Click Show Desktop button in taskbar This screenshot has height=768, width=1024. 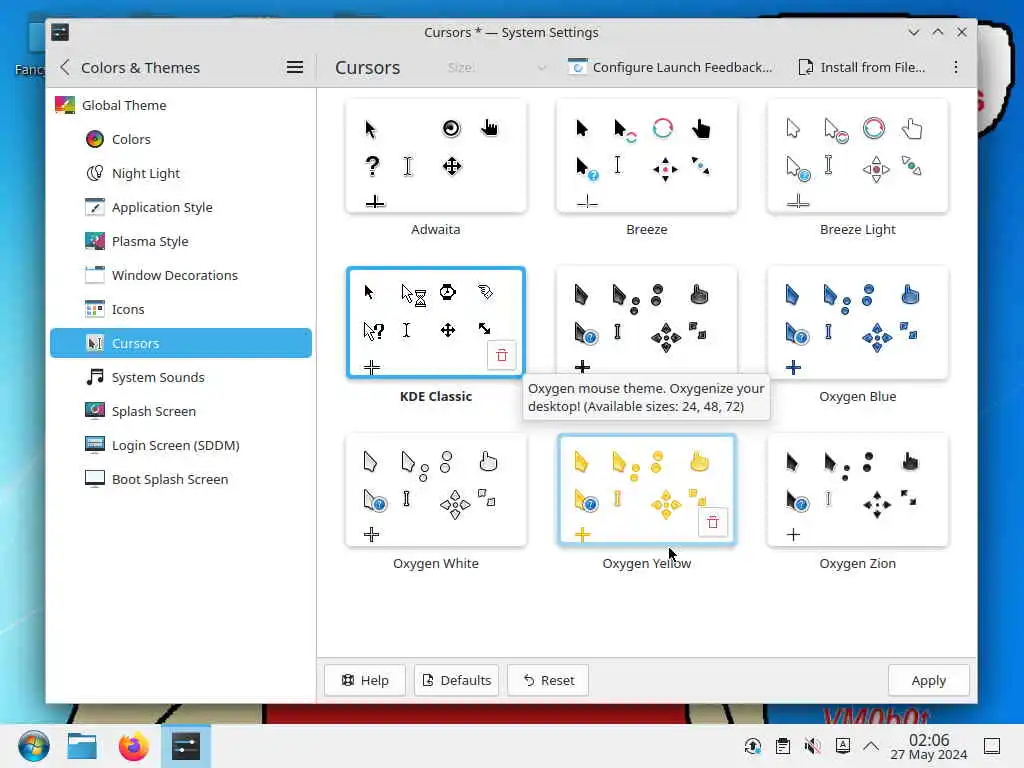click(x=992, y=746)
